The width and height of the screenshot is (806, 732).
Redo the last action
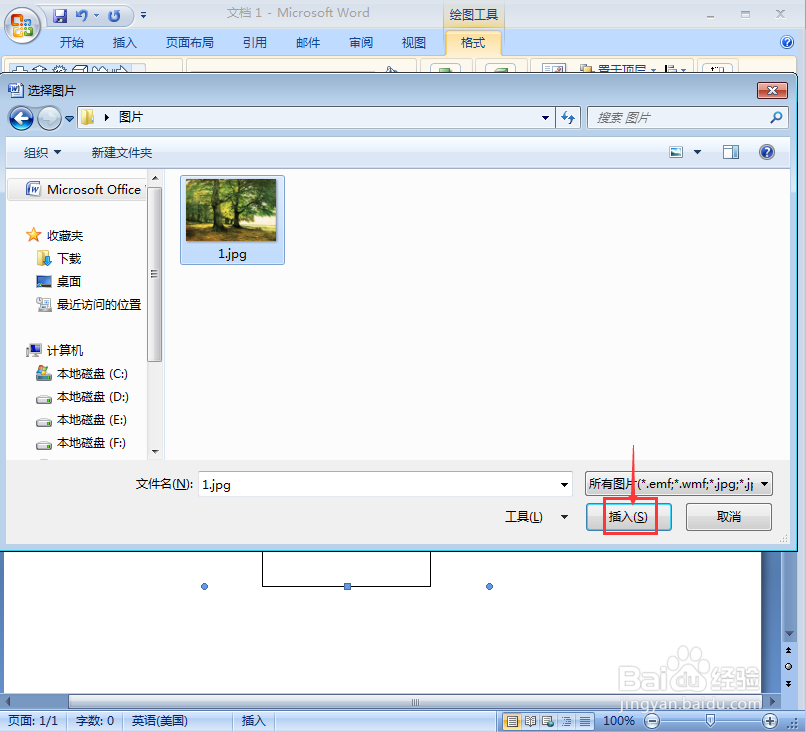pyautogui.click(x=114, y=16)
